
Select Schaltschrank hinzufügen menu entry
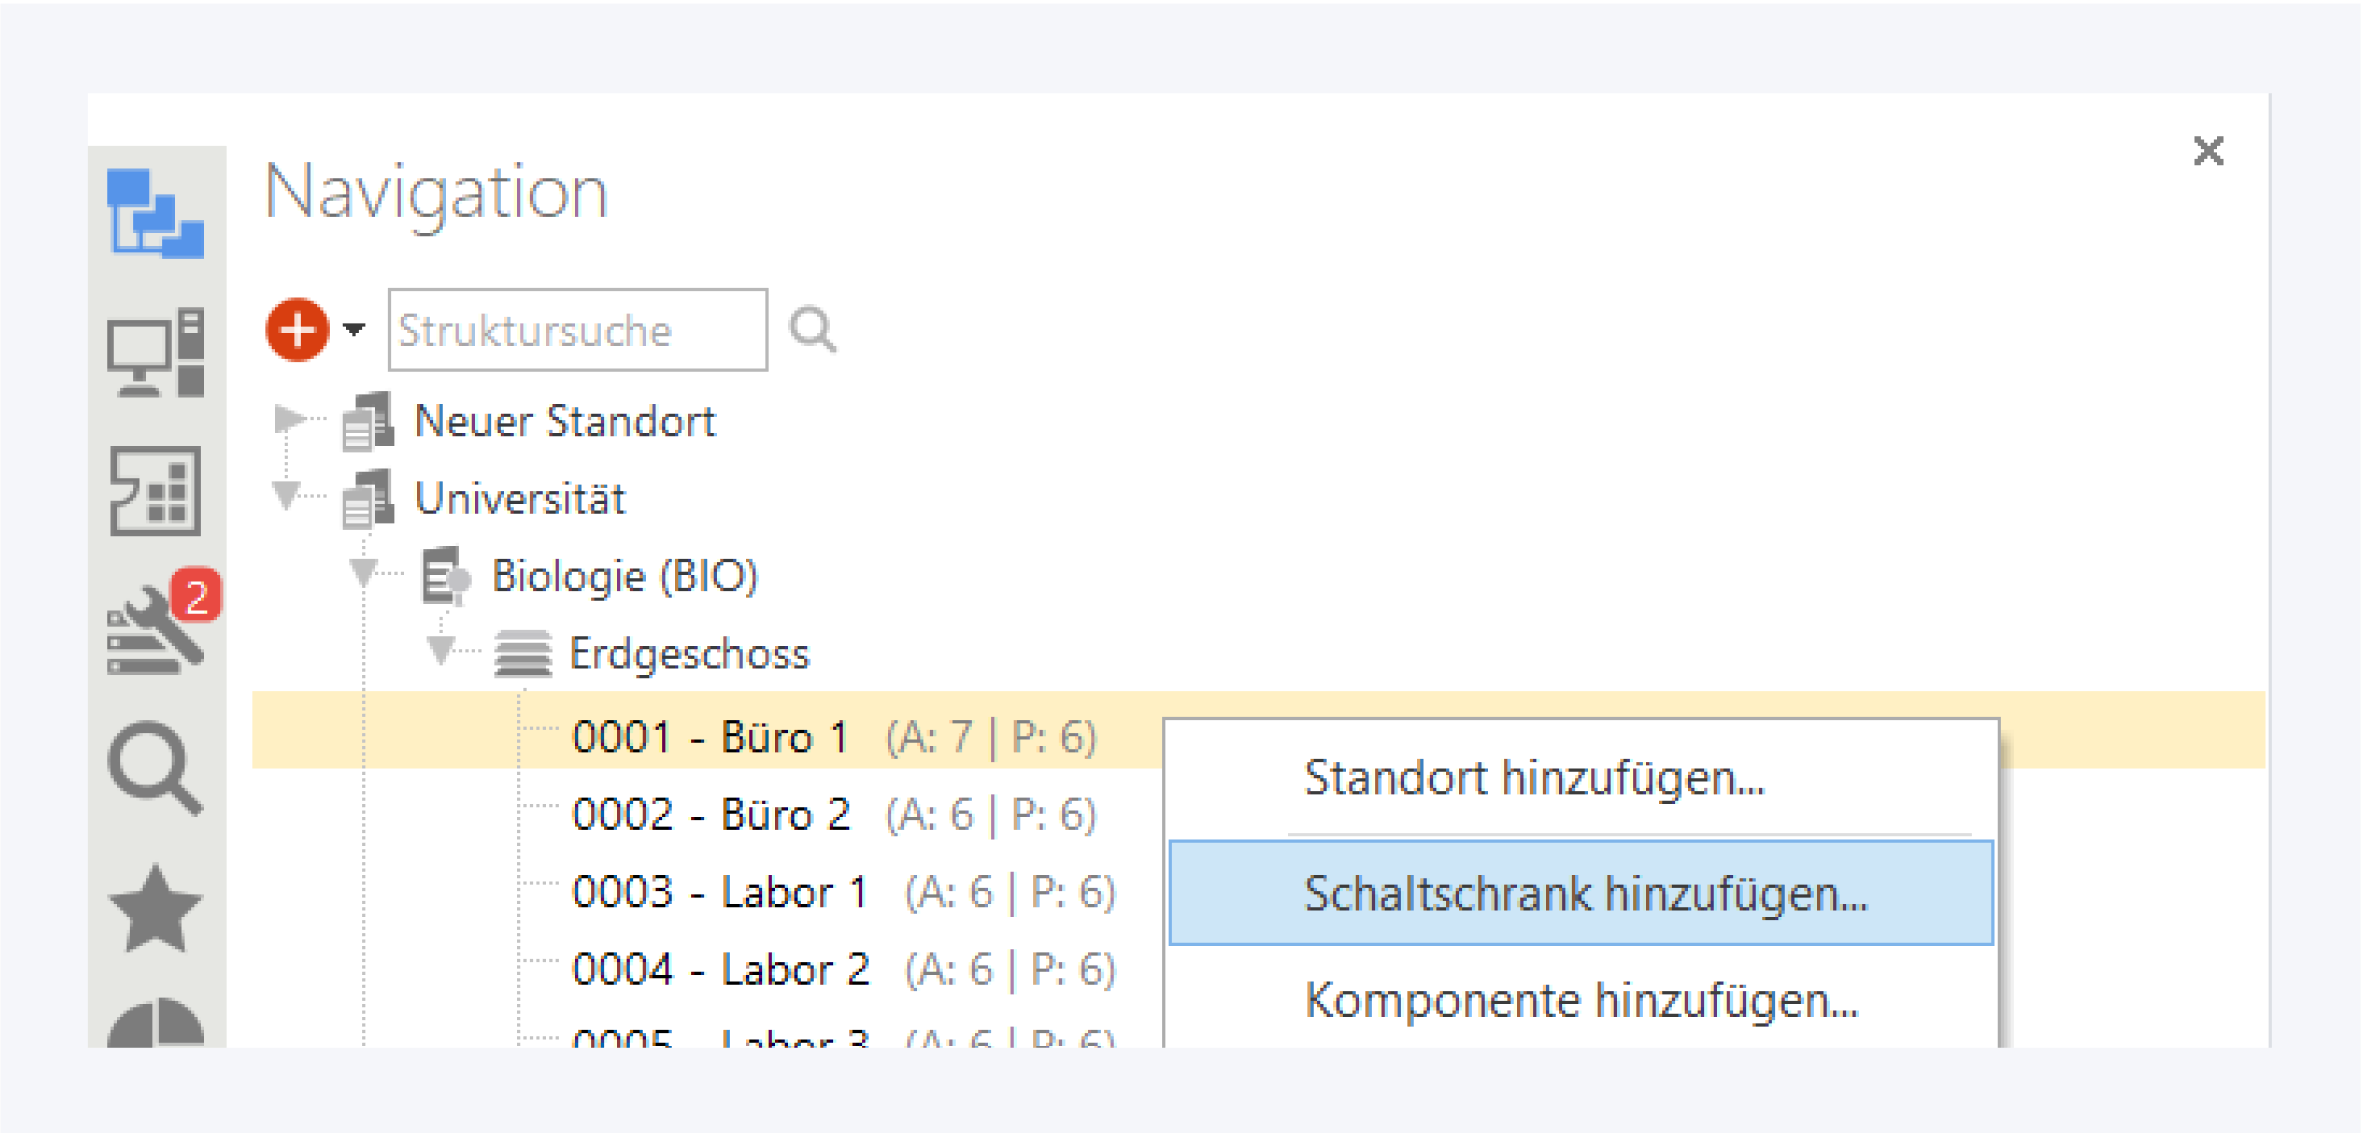click(x=1585, y=893)
